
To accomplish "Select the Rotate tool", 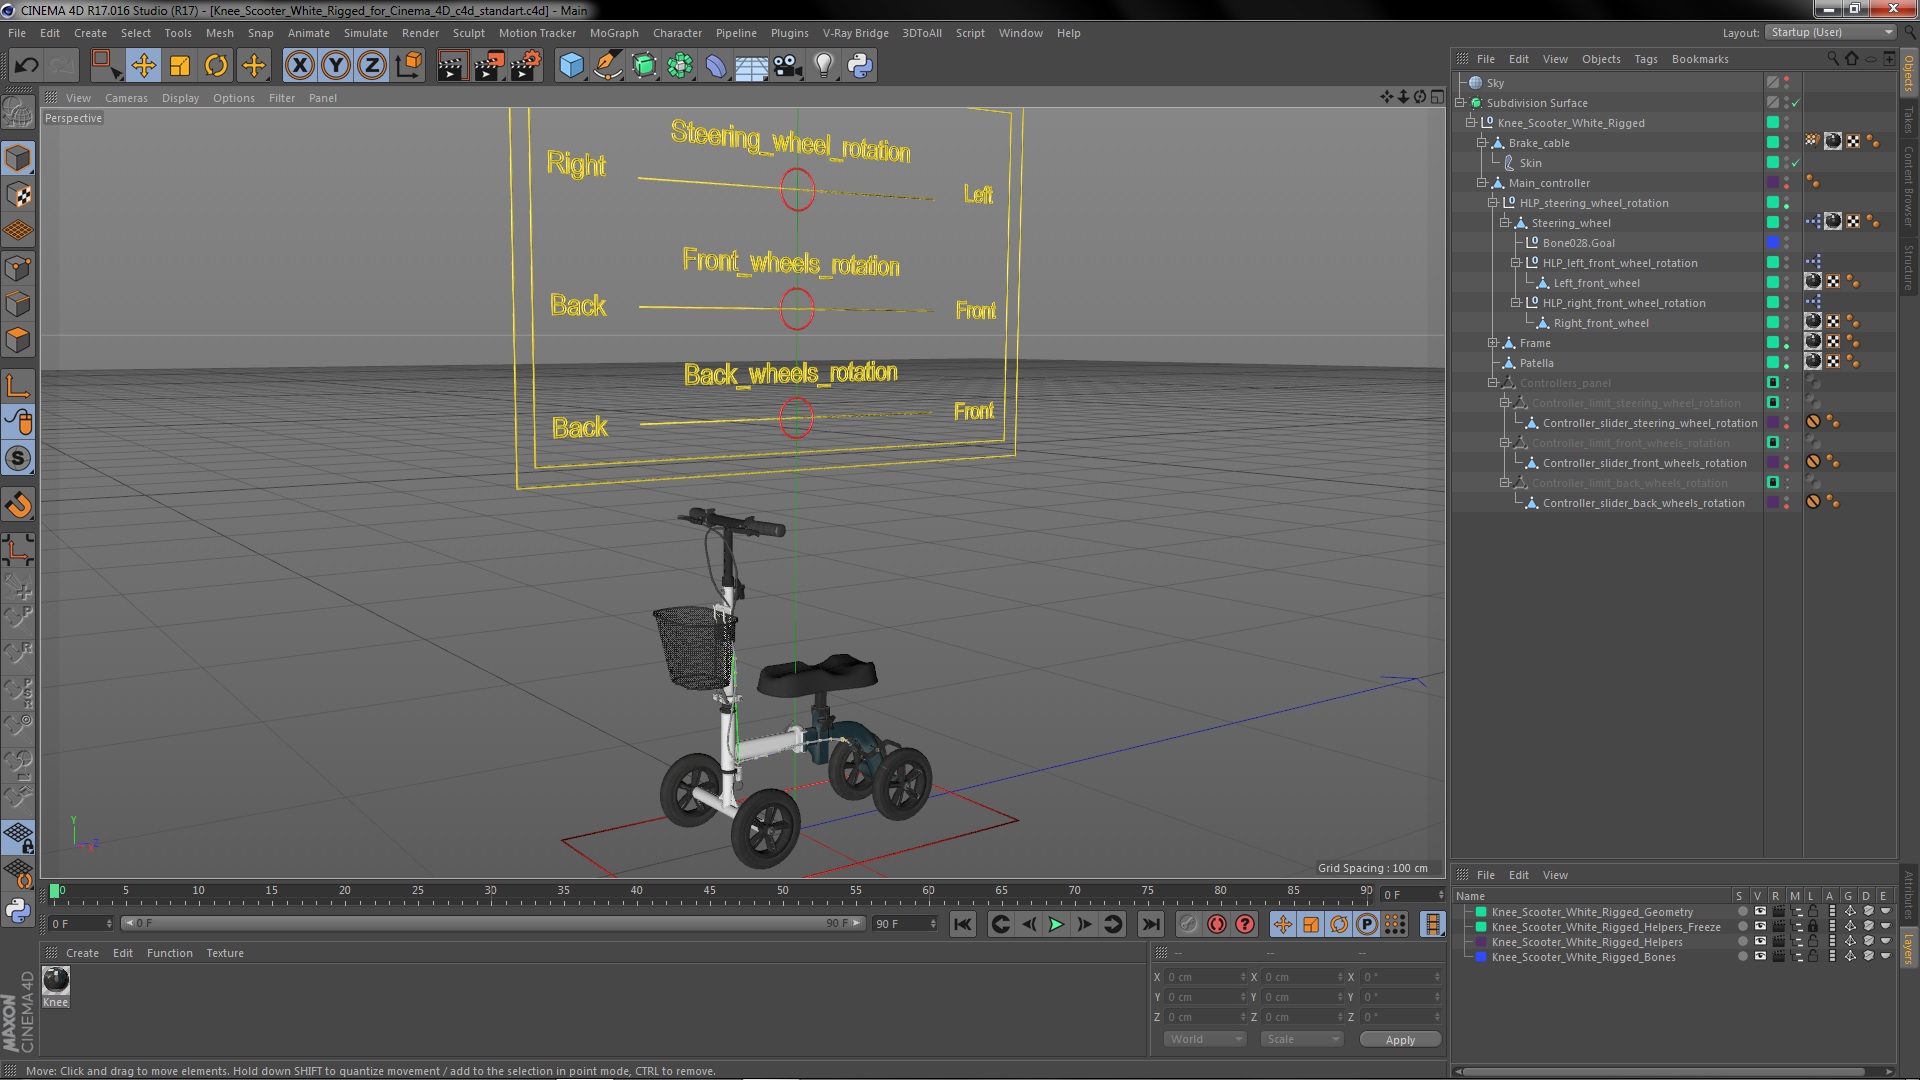I will click(216, 66).
